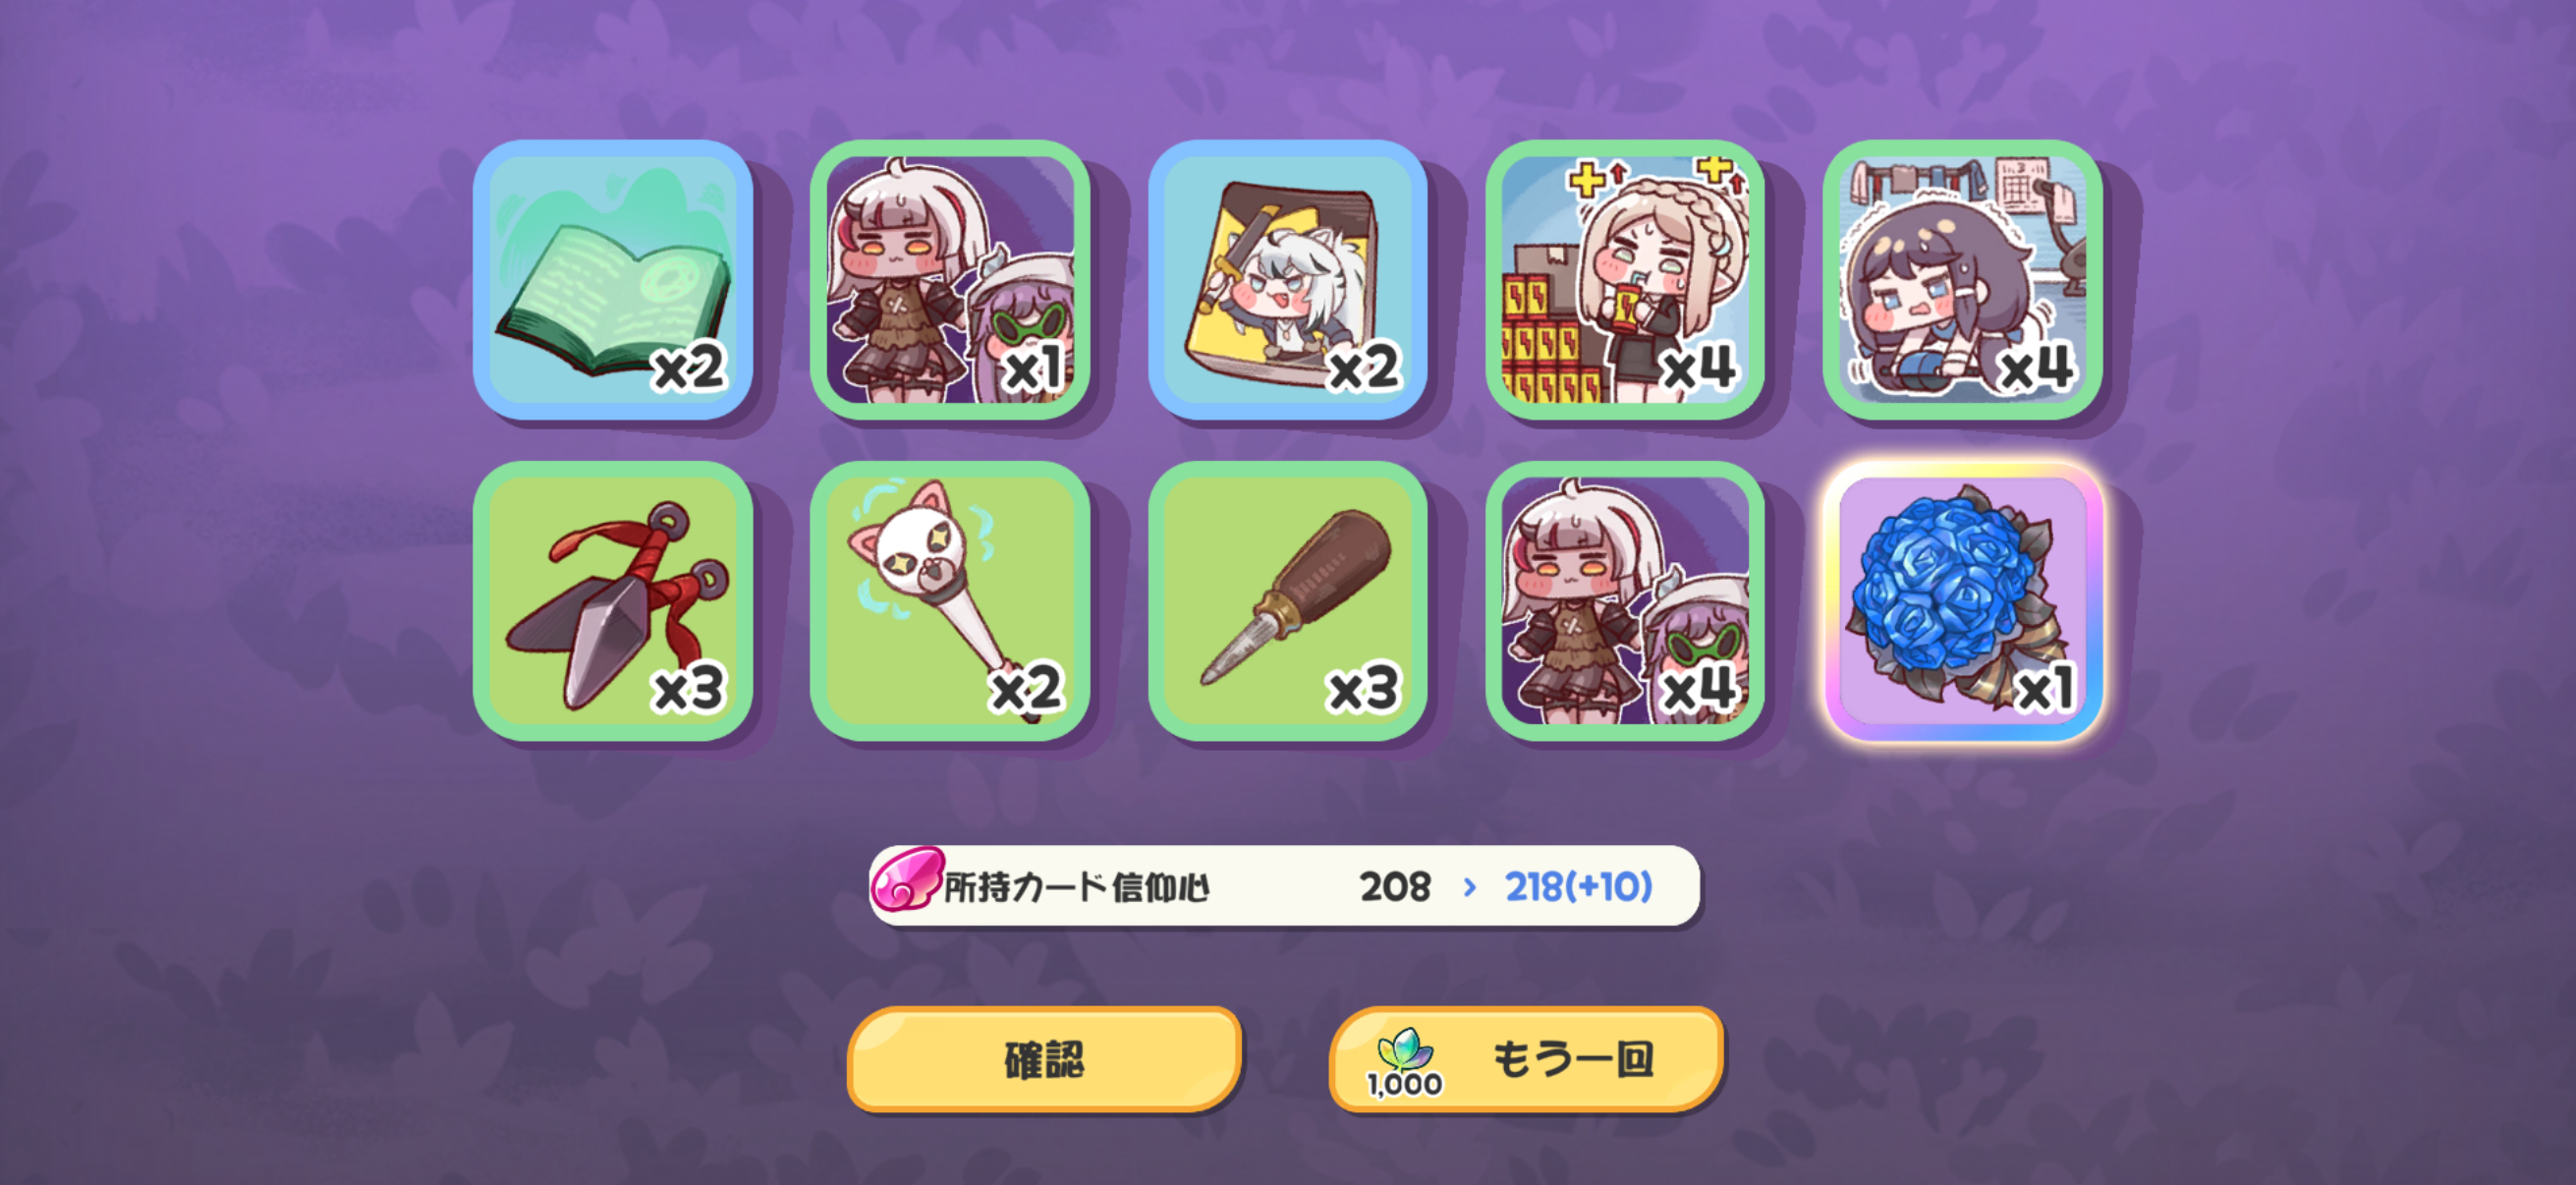Click the 208 current faith number
This screenshot has width=2576, height=1185.
(1395, 887)
